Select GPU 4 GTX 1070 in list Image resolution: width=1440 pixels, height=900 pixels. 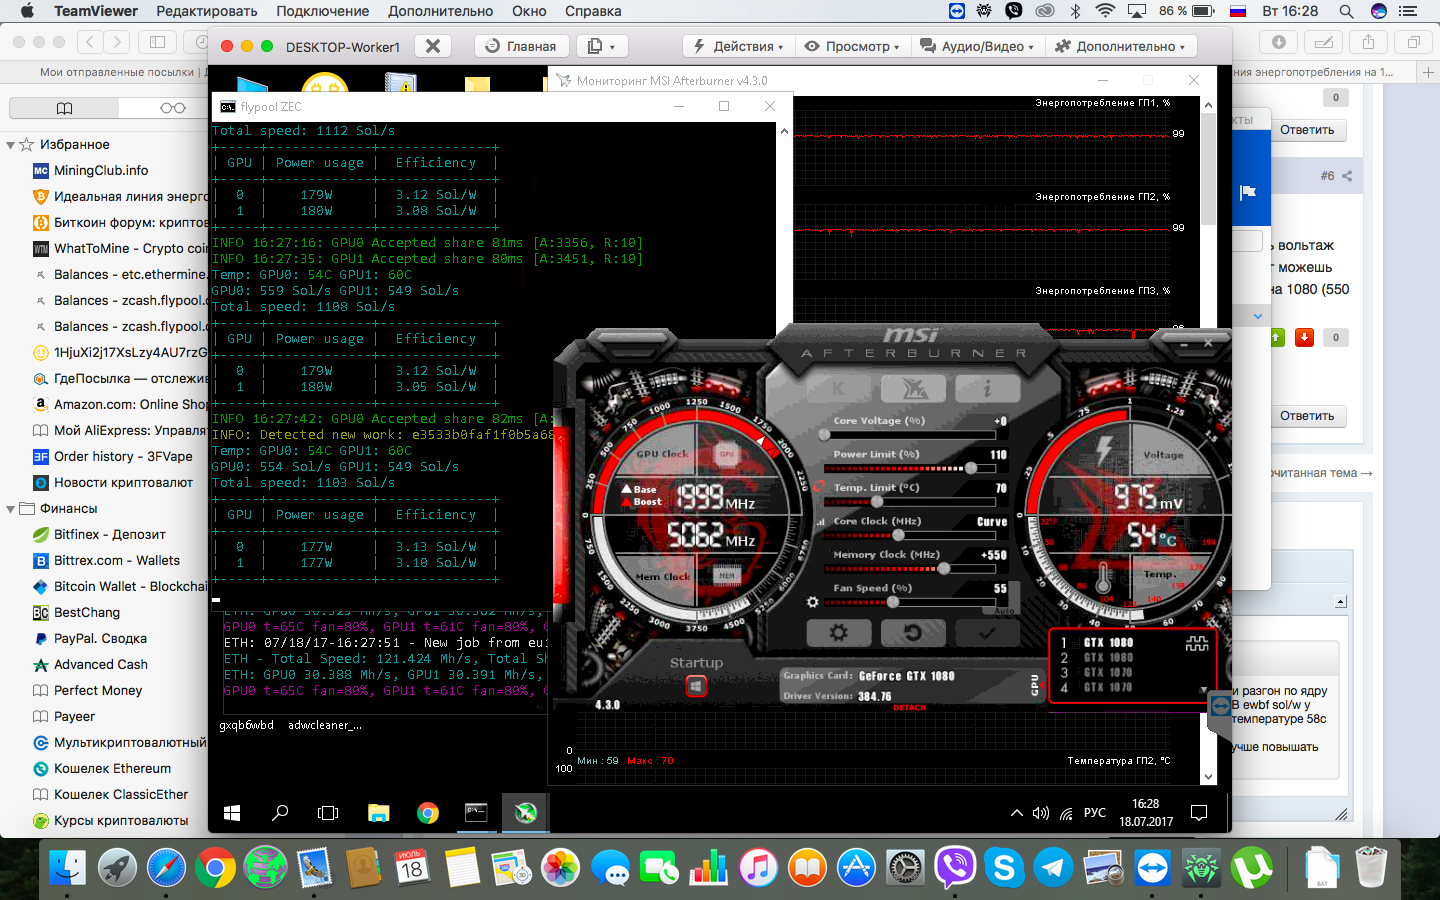click(x=1108, y=688)
